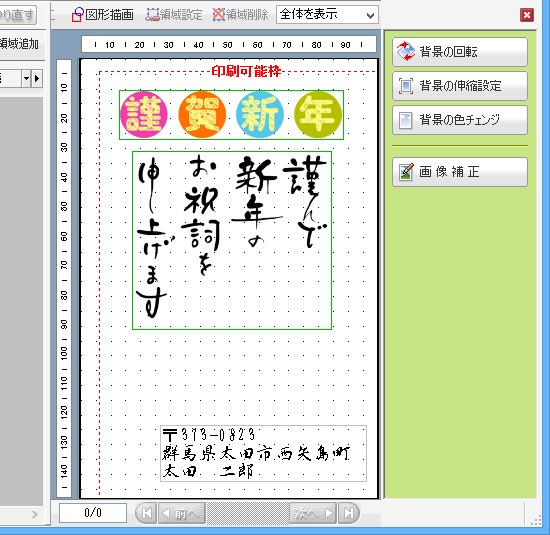This screenshot has height=535, width=550.
Task: Click the postal code 373-0823 text
Action: 209,435
